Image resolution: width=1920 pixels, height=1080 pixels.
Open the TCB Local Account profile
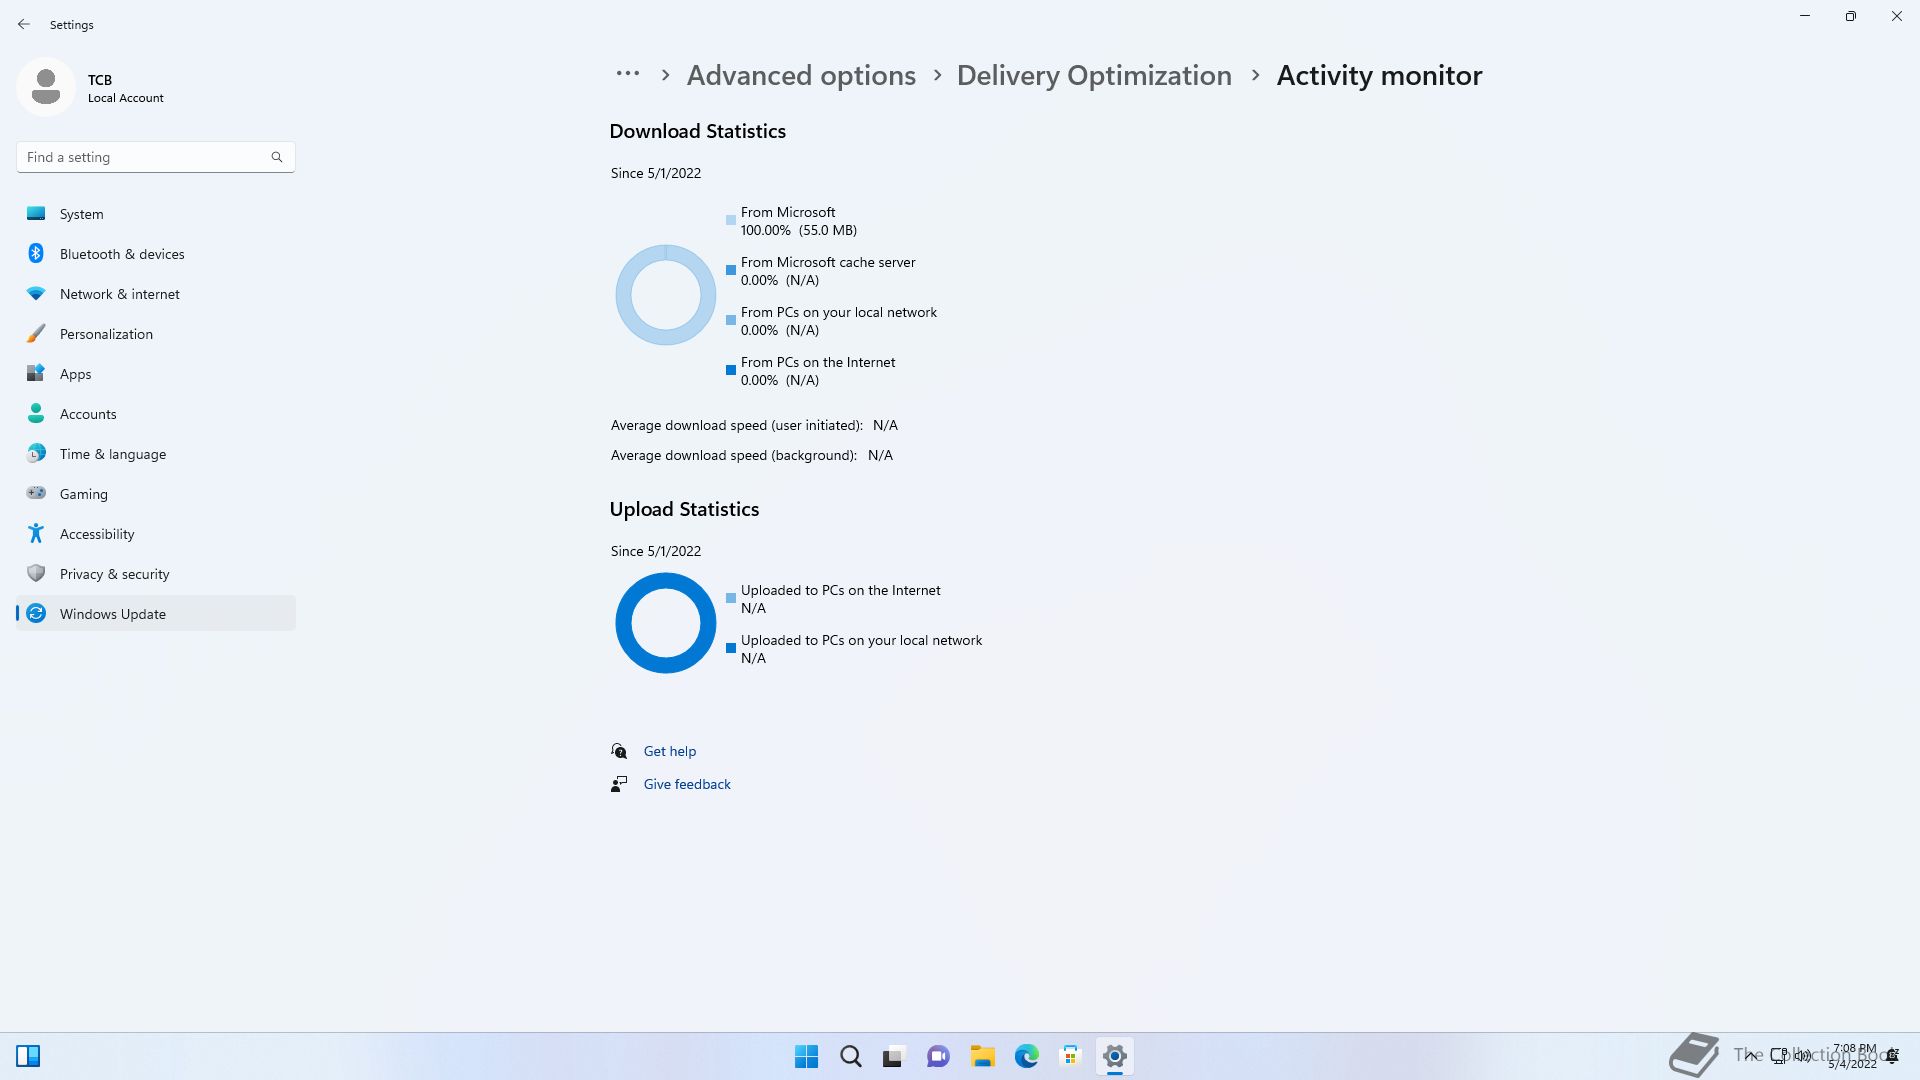(x=92, y=88)
